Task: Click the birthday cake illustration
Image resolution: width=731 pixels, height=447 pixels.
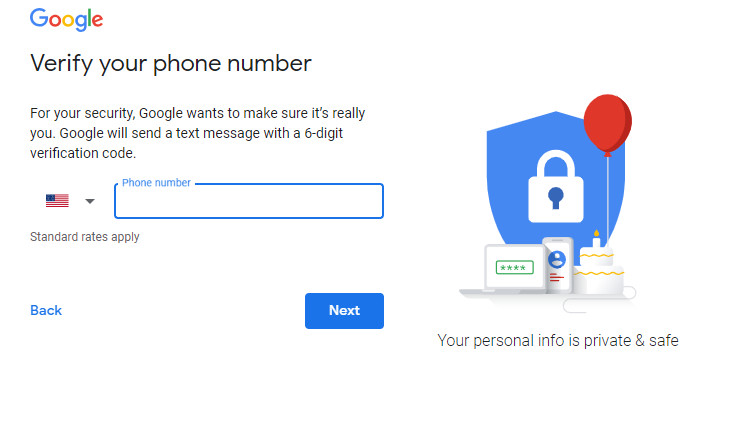Action: point(599,270)
